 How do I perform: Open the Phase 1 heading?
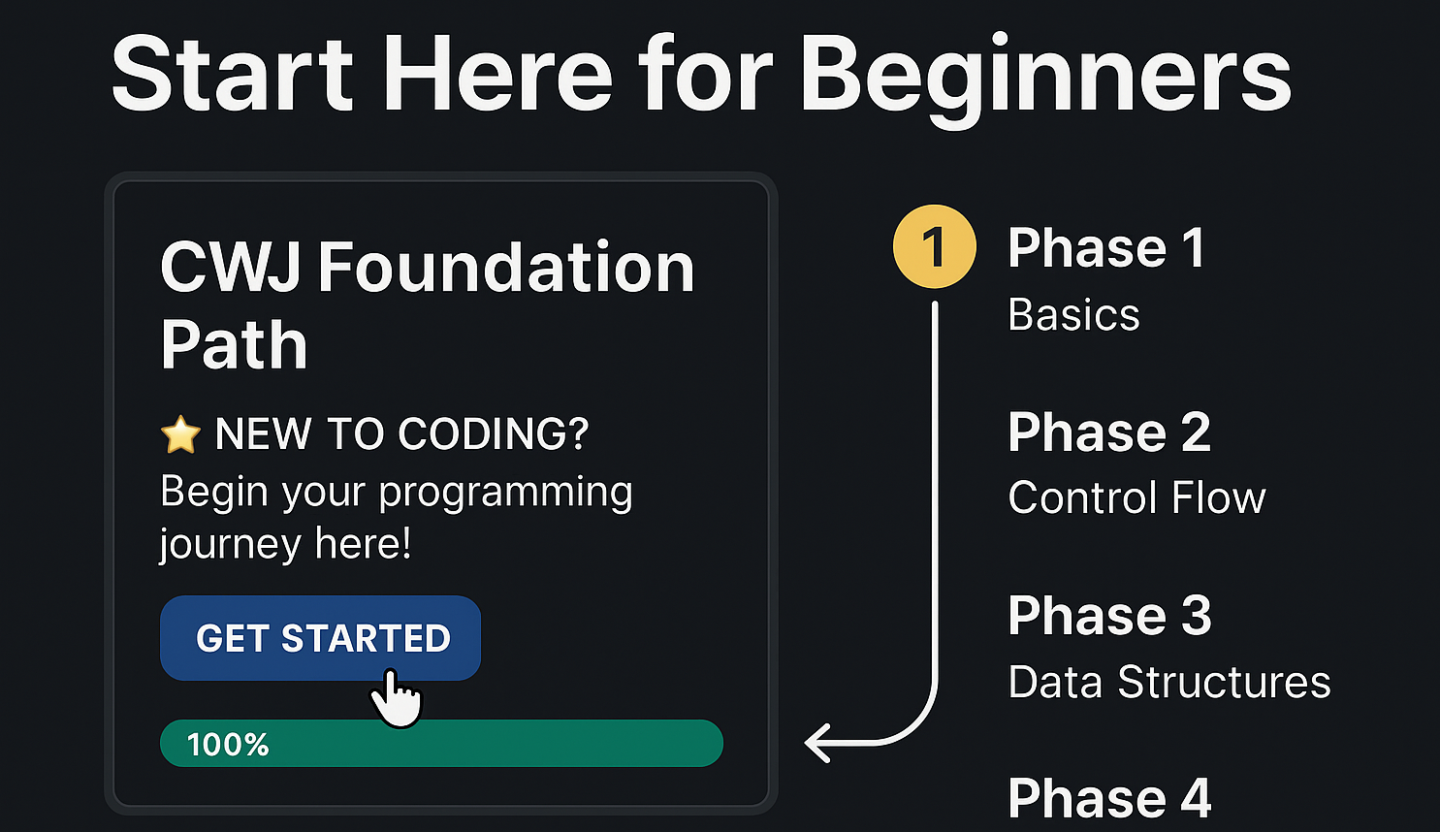click(1106, 248)
